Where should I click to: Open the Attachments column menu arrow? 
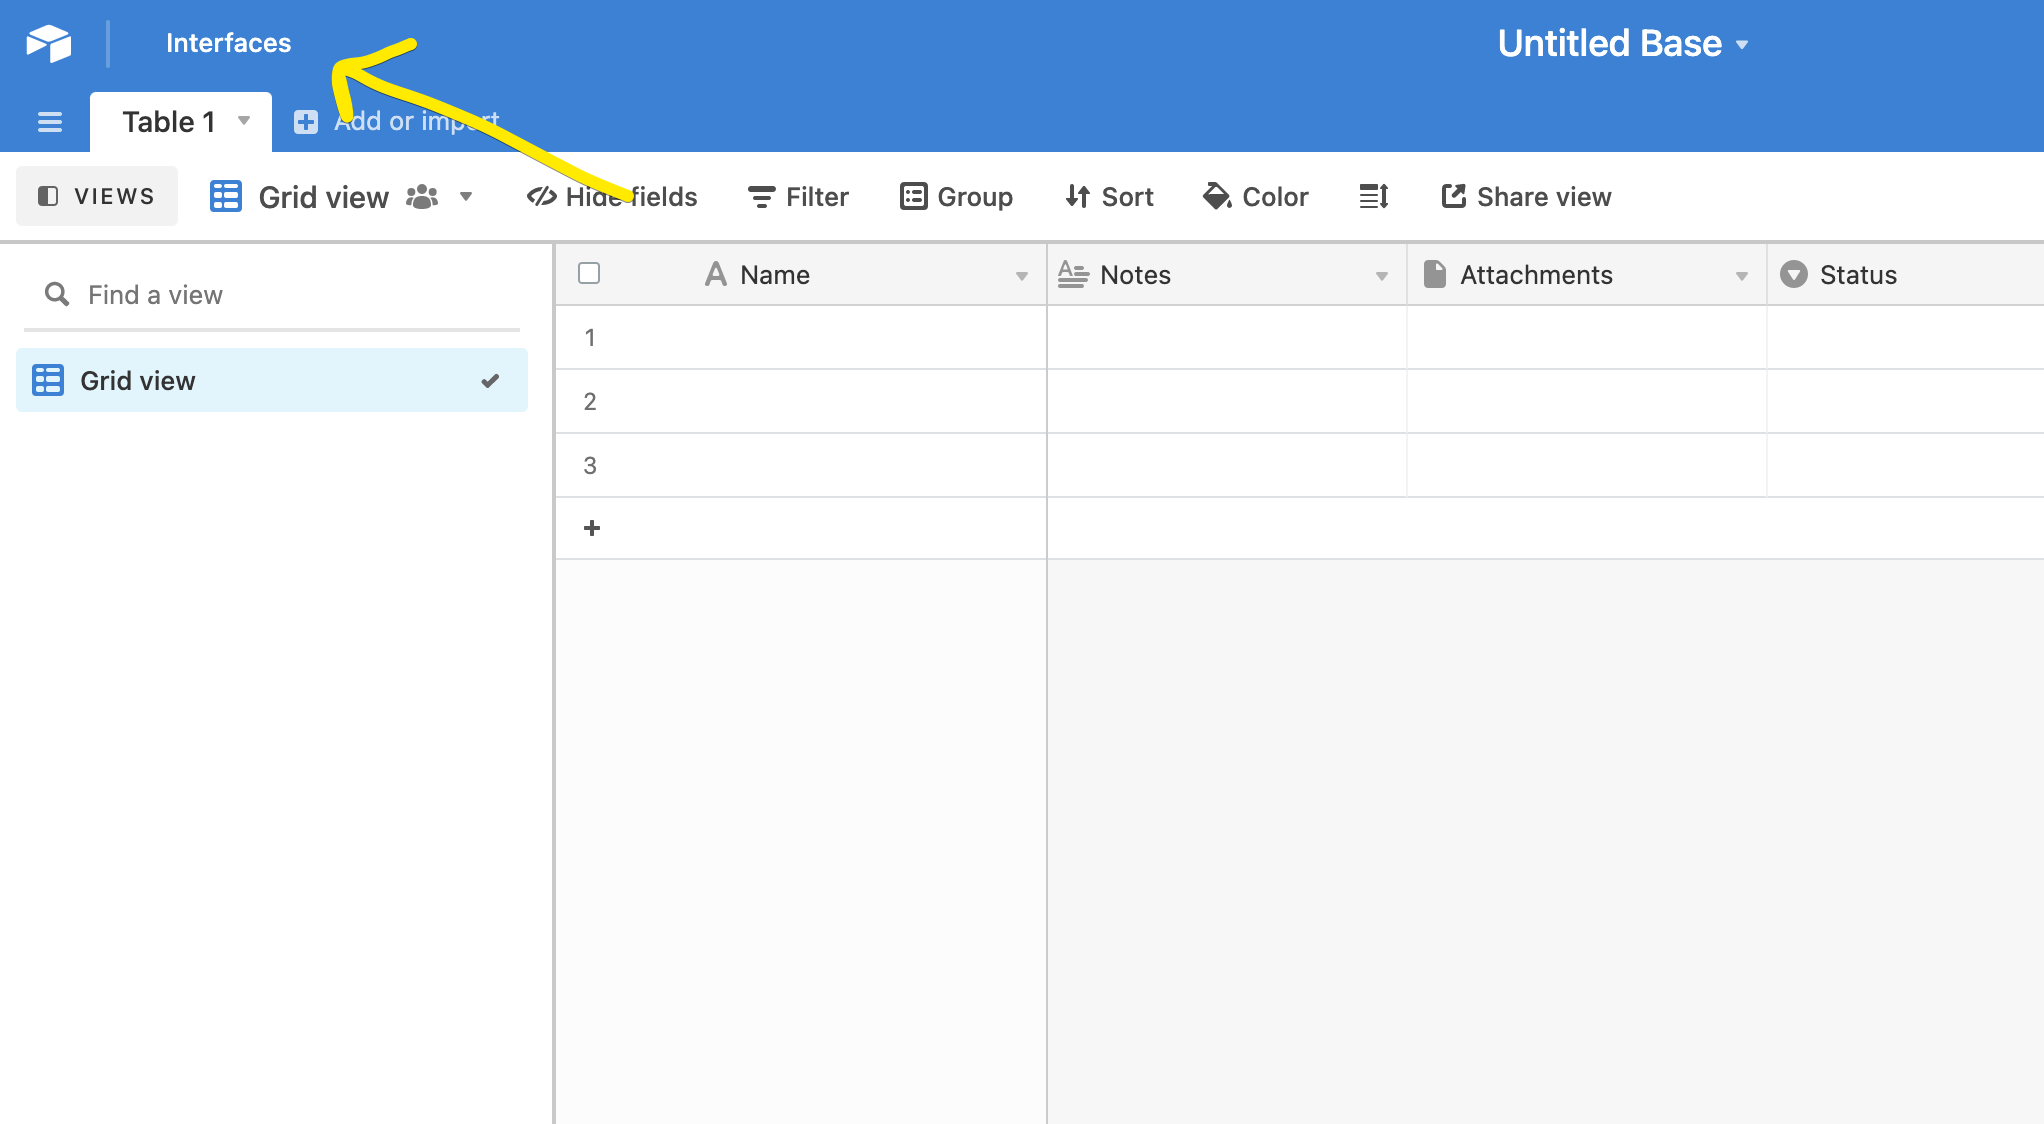[x=1741, y=276]
